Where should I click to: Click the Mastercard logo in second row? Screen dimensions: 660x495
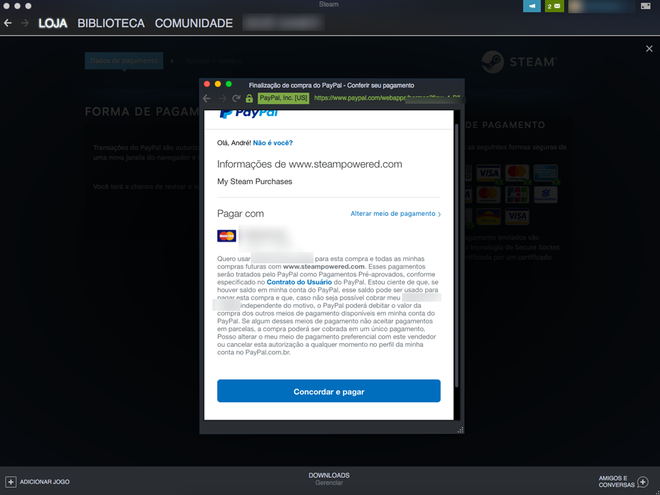[488, 194]
